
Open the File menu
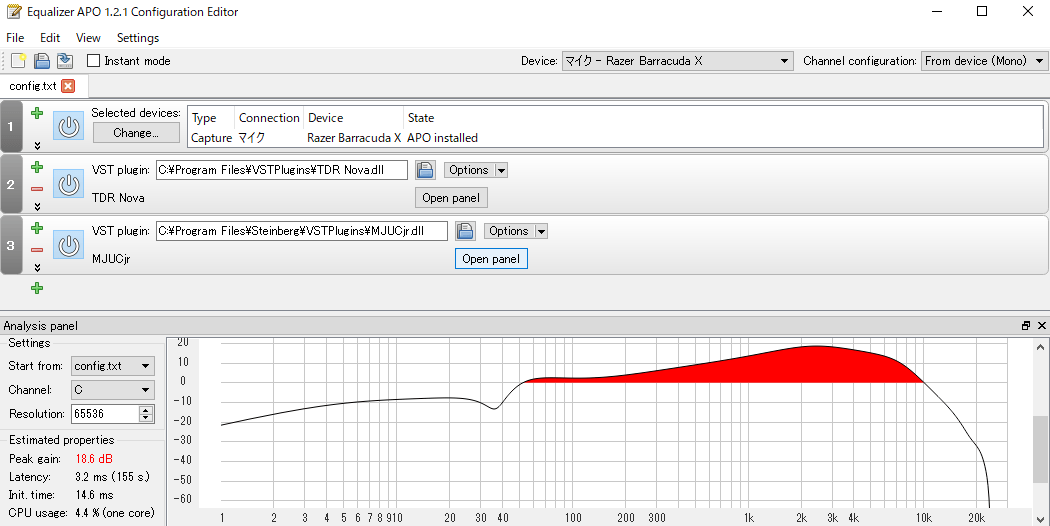coord(15,38)
